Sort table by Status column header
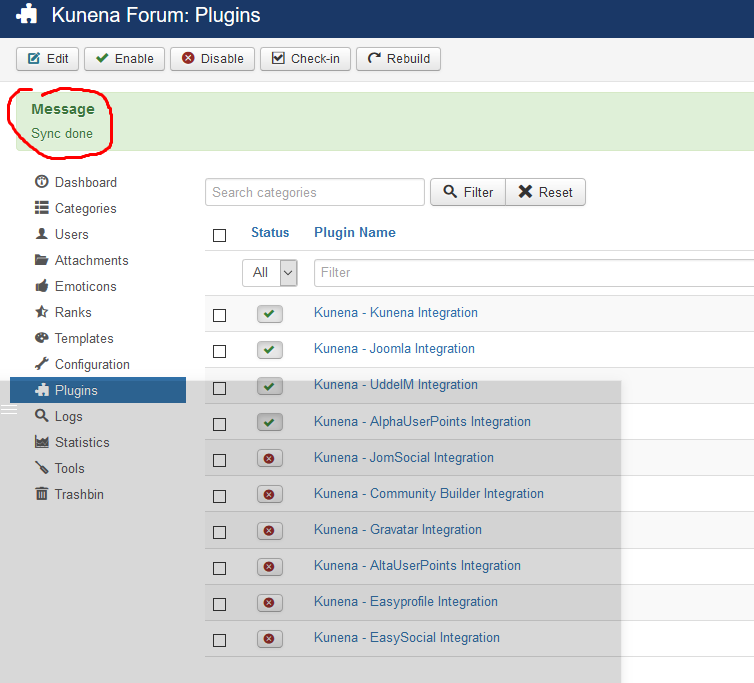The height and width of the screenshot is (683, 754). tap(270, 232)
